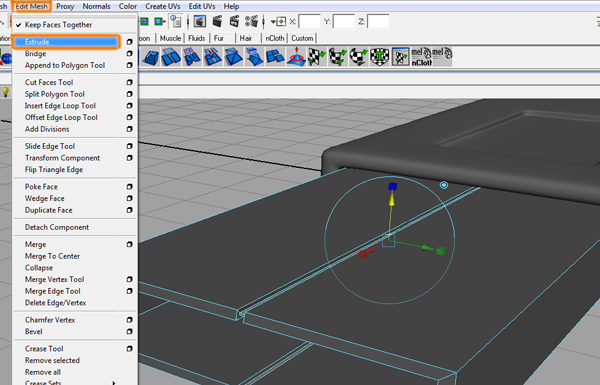600x385 pixels.
Task: Open Insert Edge Loop Tool option box
Action: (129, 106)
